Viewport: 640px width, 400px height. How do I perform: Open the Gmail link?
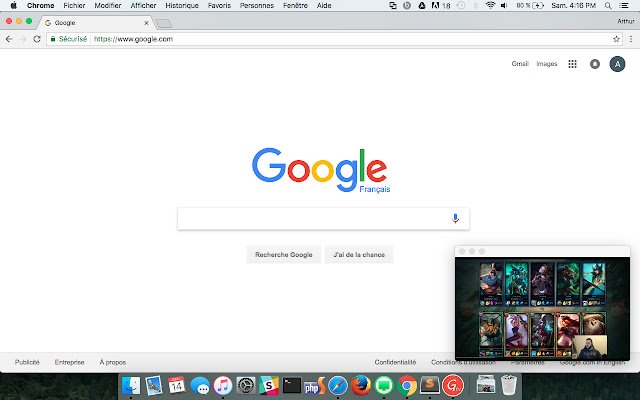520,64
